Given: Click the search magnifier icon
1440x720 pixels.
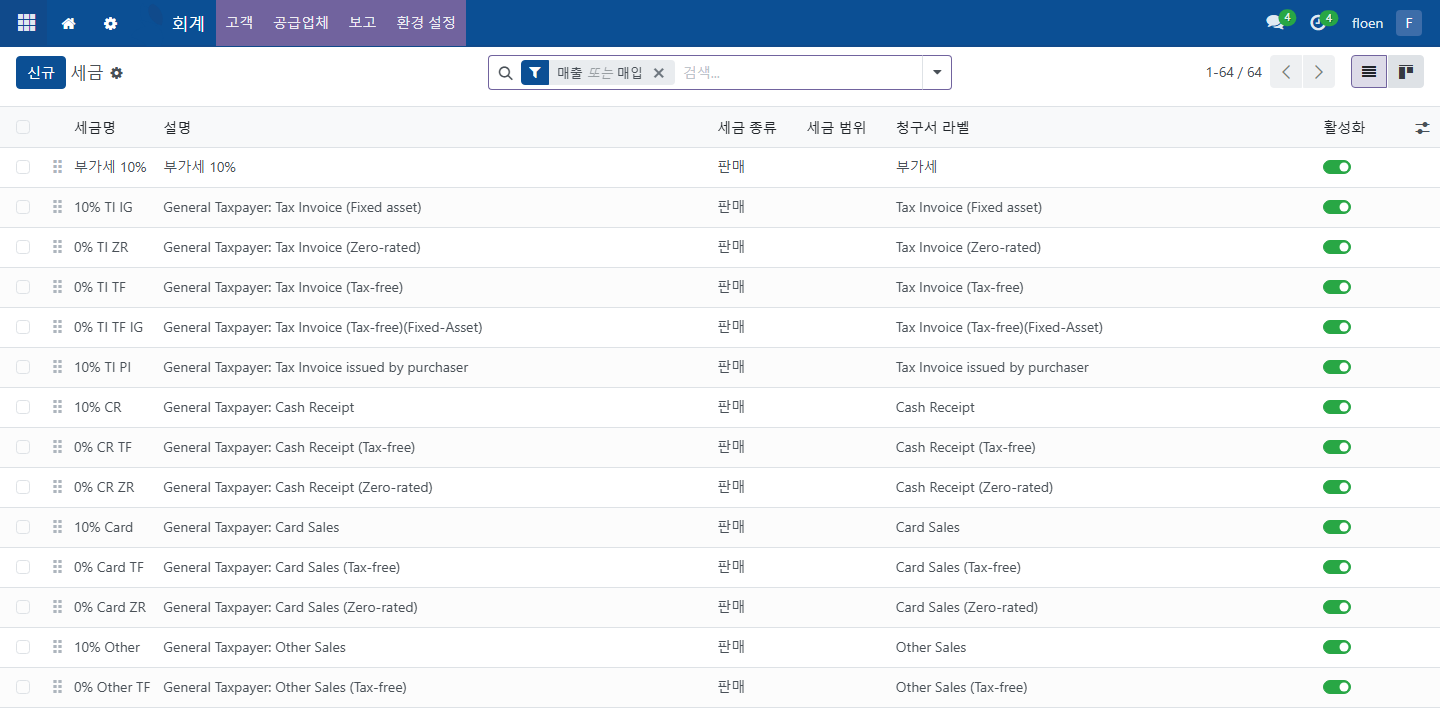Looking at the screenshot, I should (505, 73).
